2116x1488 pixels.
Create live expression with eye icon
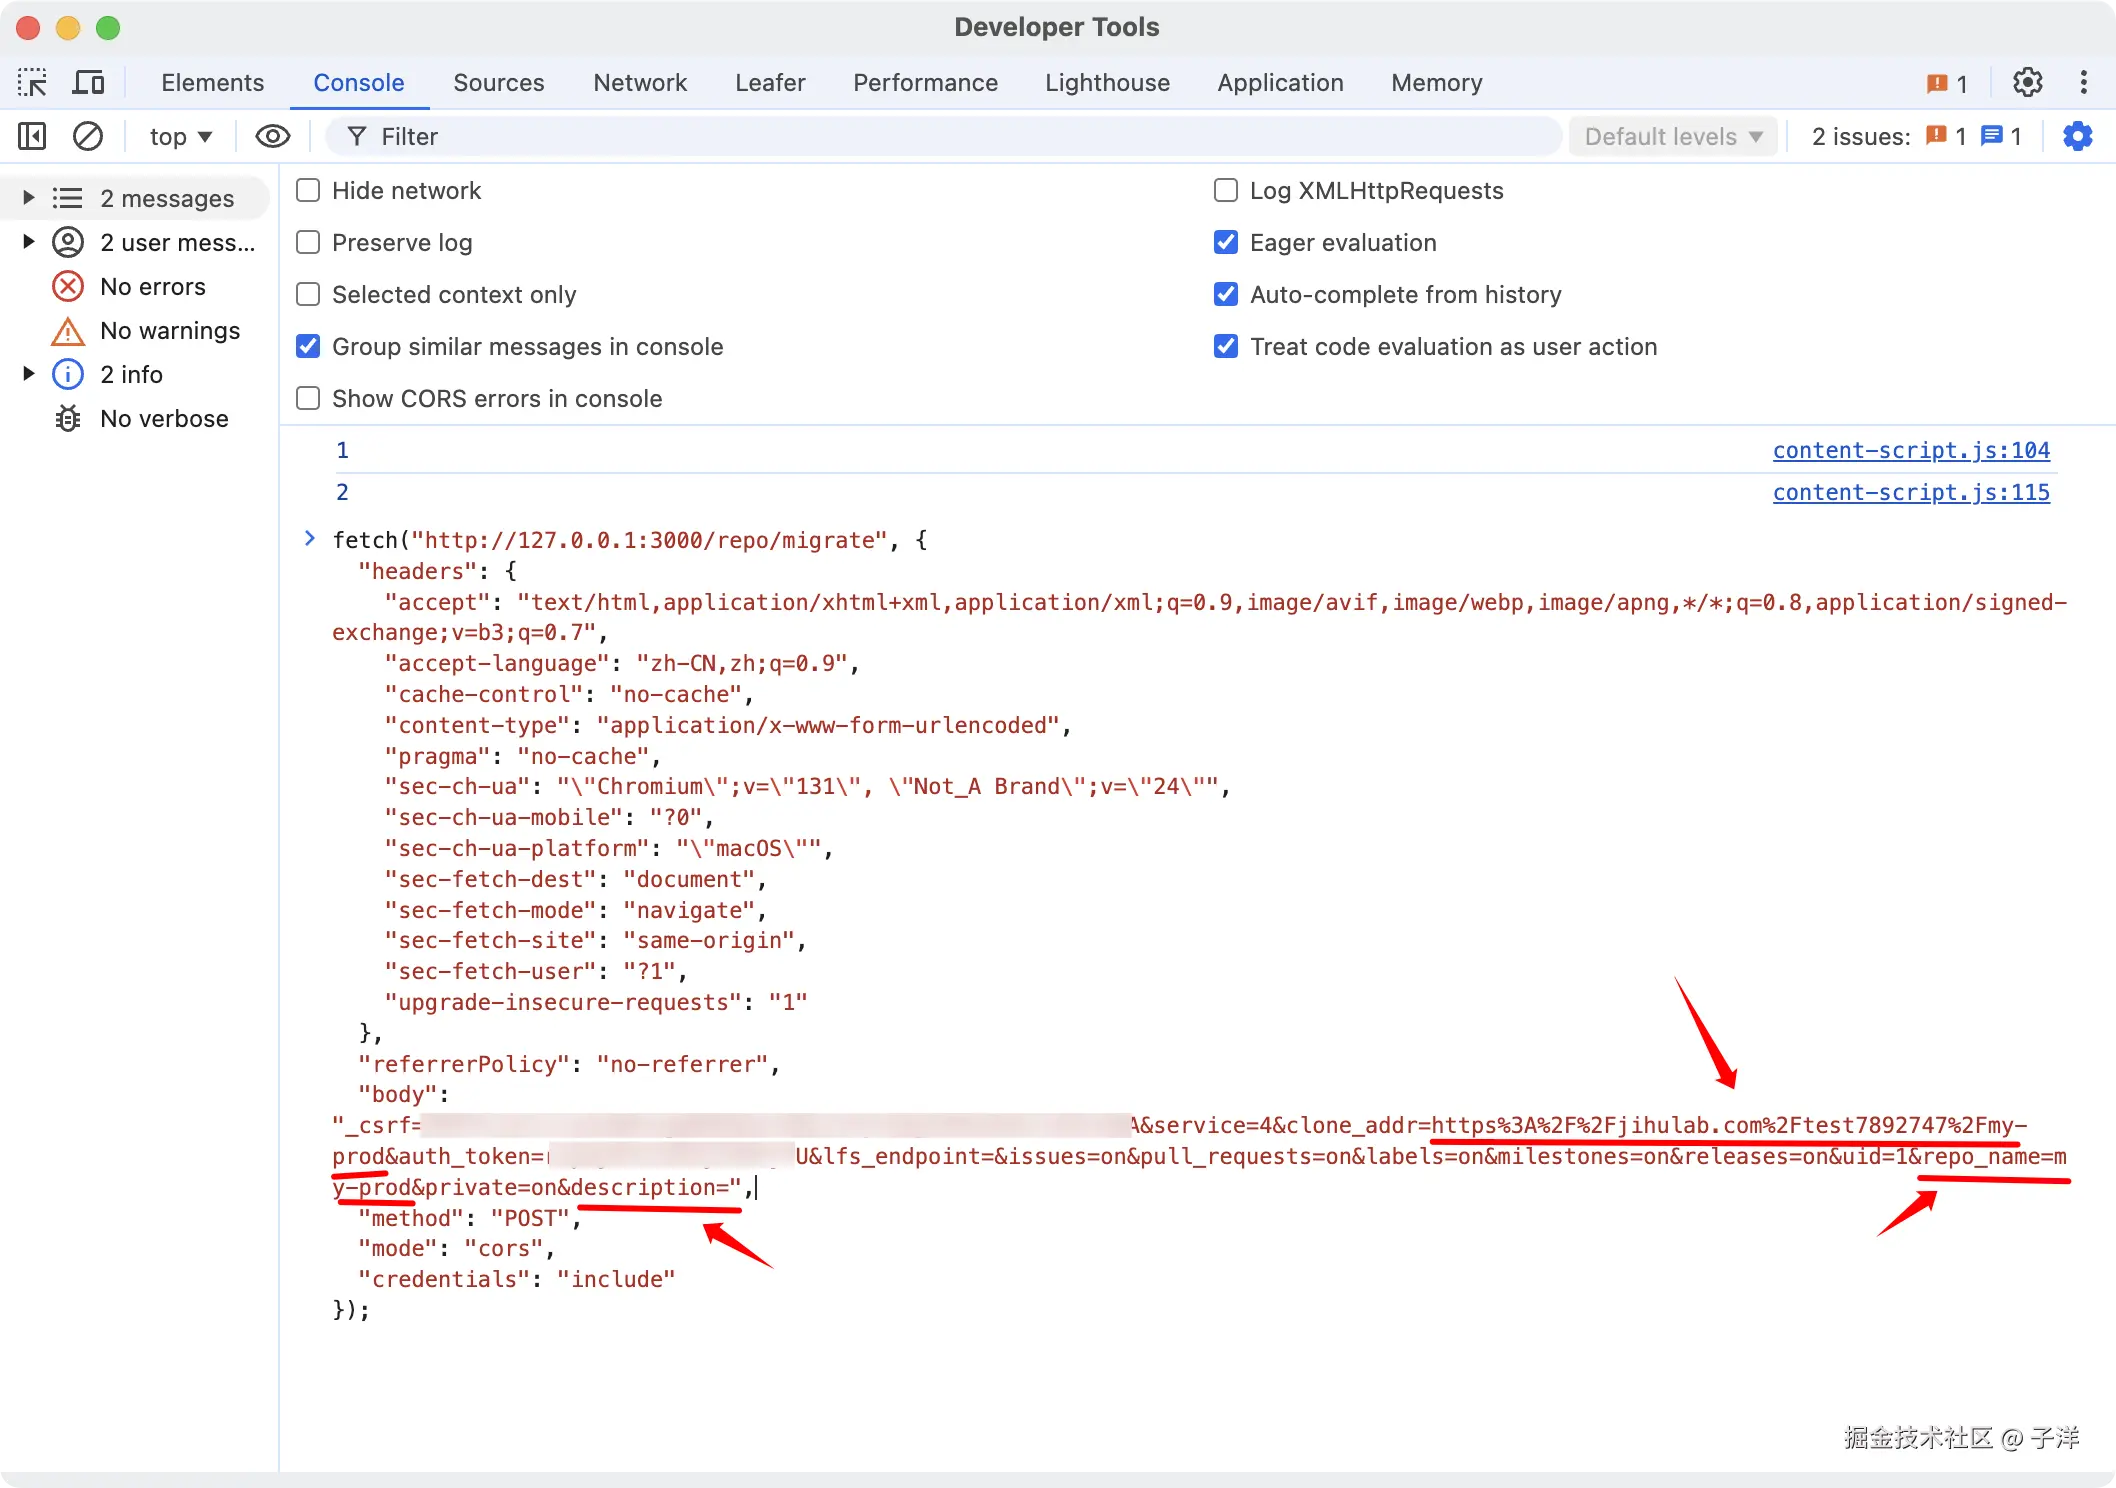coord(272,136)
